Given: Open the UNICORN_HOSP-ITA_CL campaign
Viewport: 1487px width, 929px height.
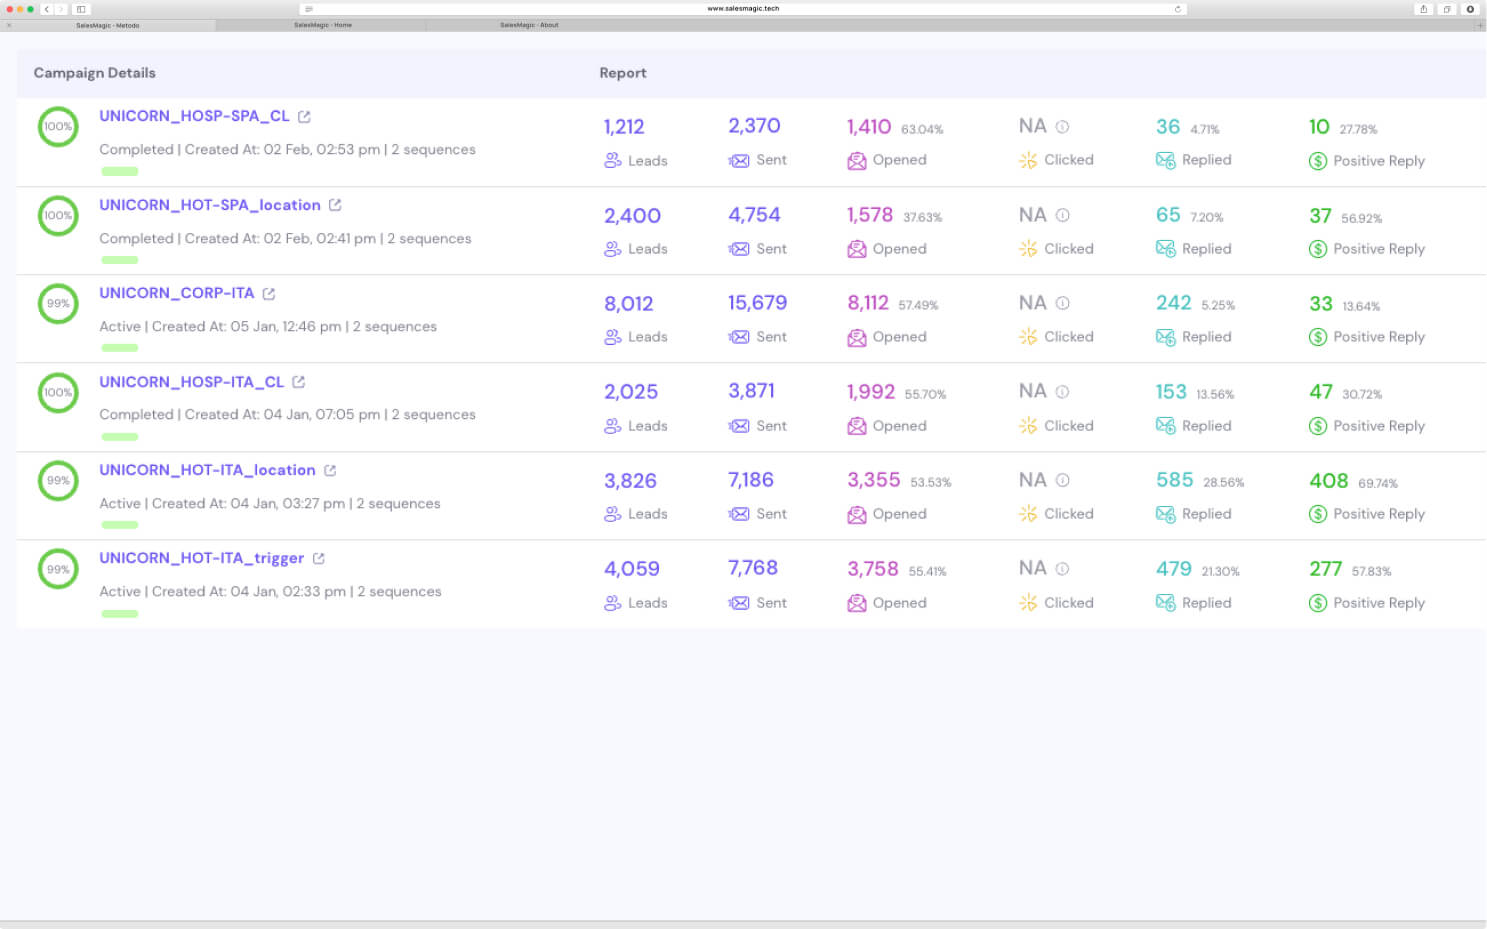Looking at the screenshot, I should (x=191, y=382).
